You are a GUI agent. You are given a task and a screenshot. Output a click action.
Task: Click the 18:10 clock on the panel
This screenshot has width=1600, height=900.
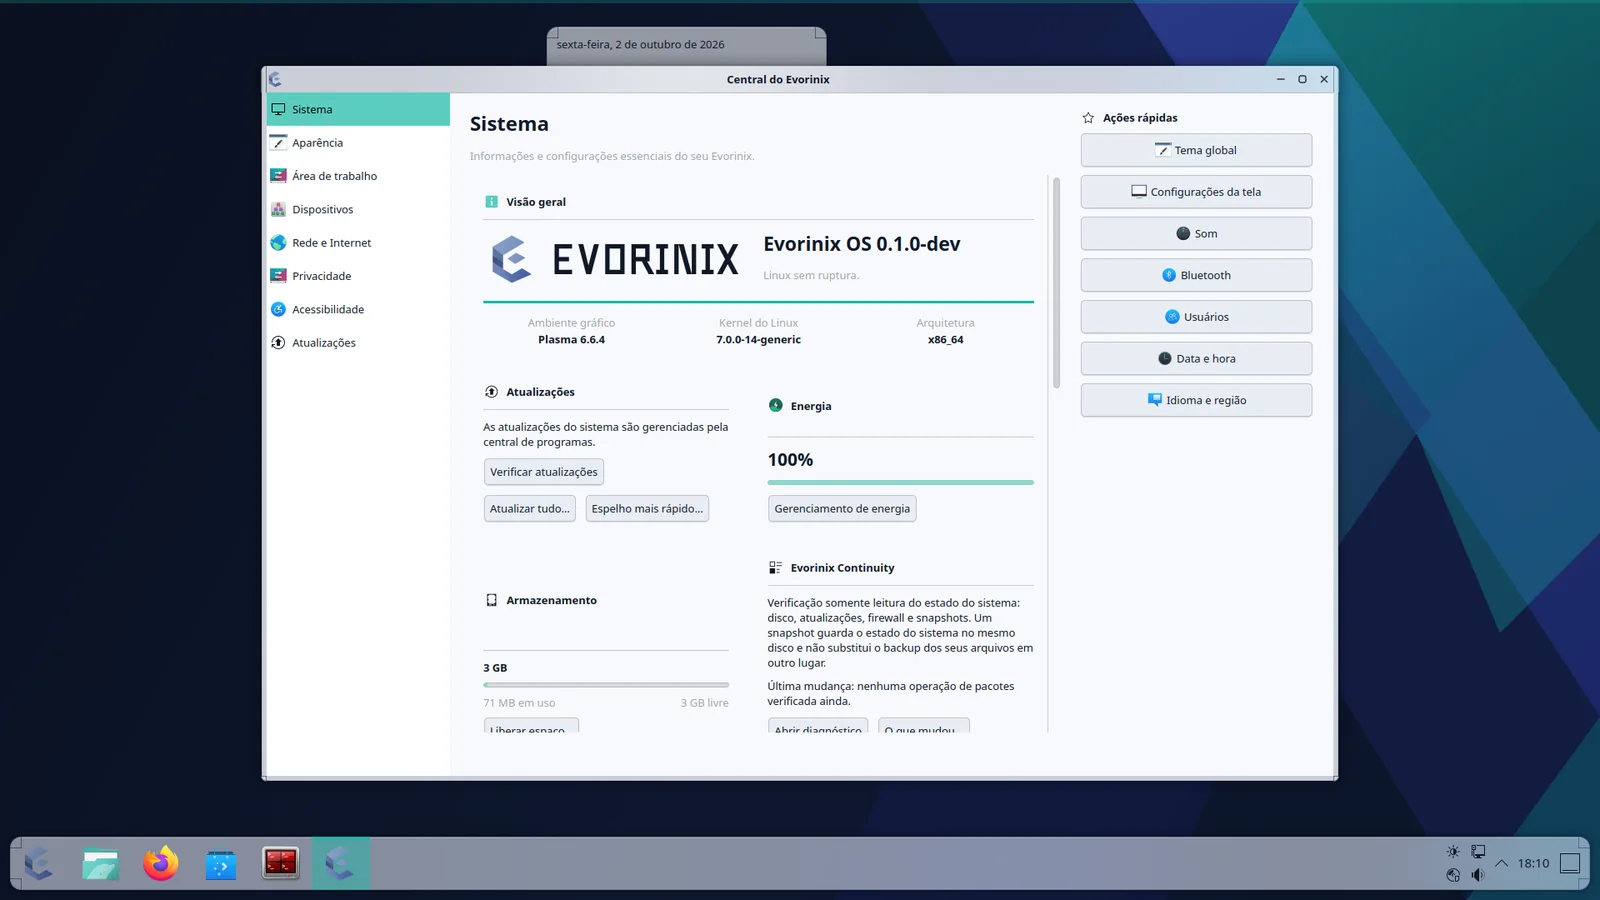1533,863
